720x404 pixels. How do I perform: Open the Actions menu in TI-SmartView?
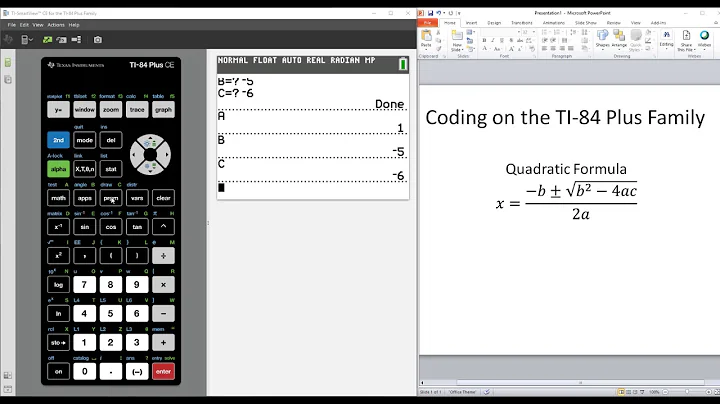pyautogui.click(x=56, y=25)
